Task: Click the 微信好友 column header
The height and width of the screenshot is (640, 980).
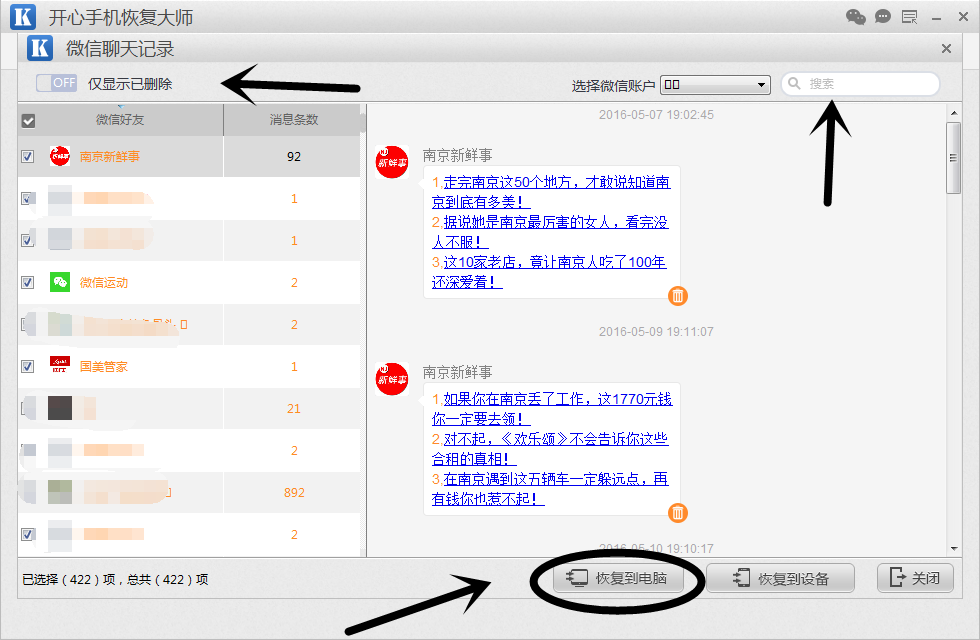Action: (x=120, y=118)
